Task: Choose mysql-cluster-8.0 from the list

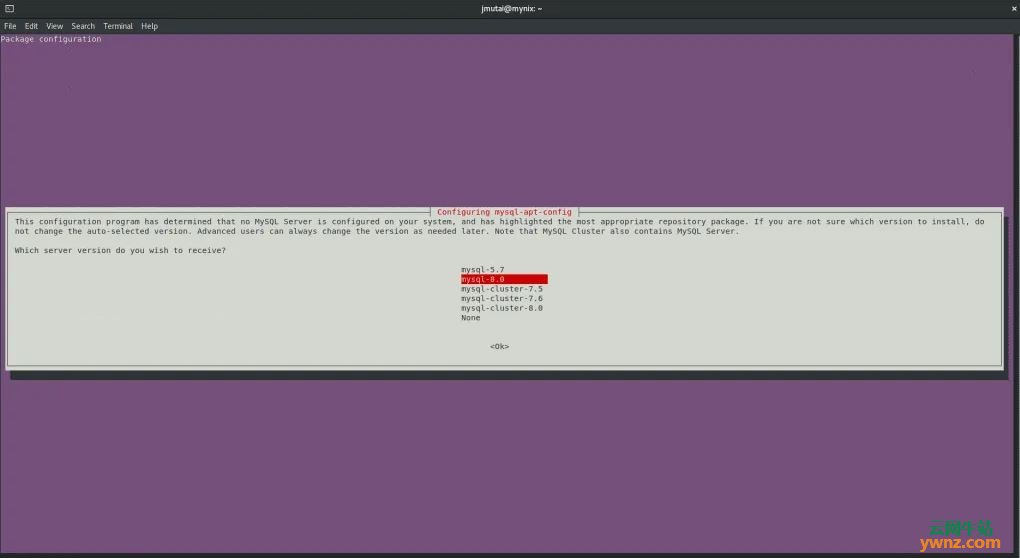Action: (x=502, y=308)
